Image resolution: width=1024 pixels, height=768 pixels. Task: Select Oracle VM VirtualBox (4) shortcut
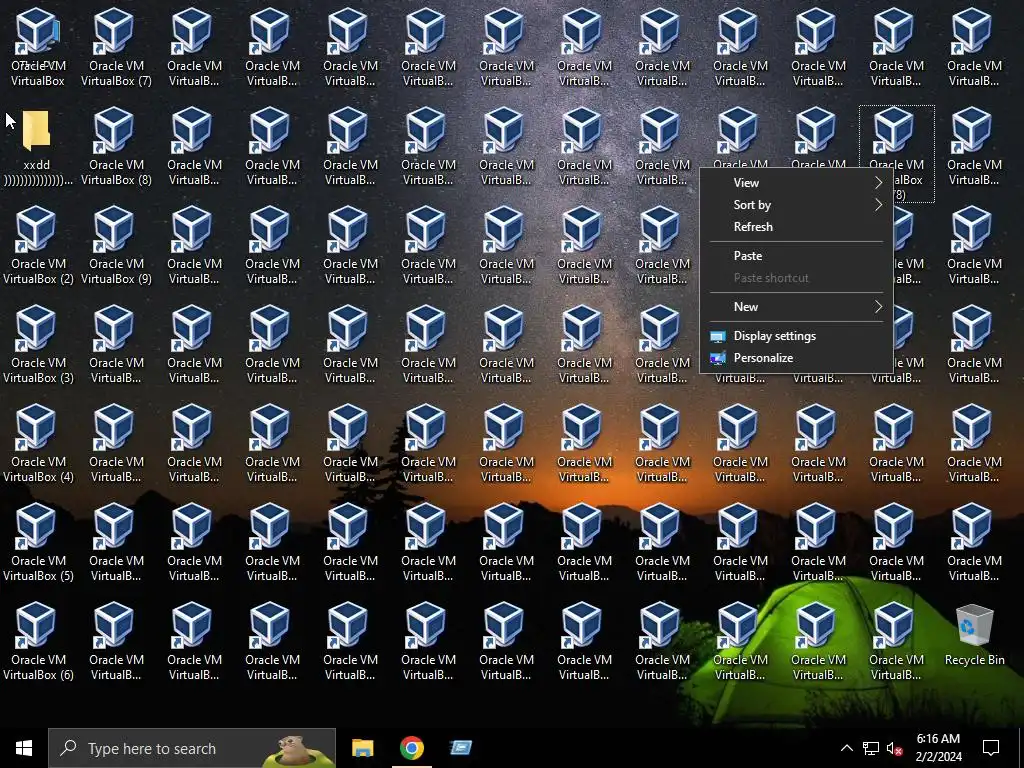click(x=38, y=444)
